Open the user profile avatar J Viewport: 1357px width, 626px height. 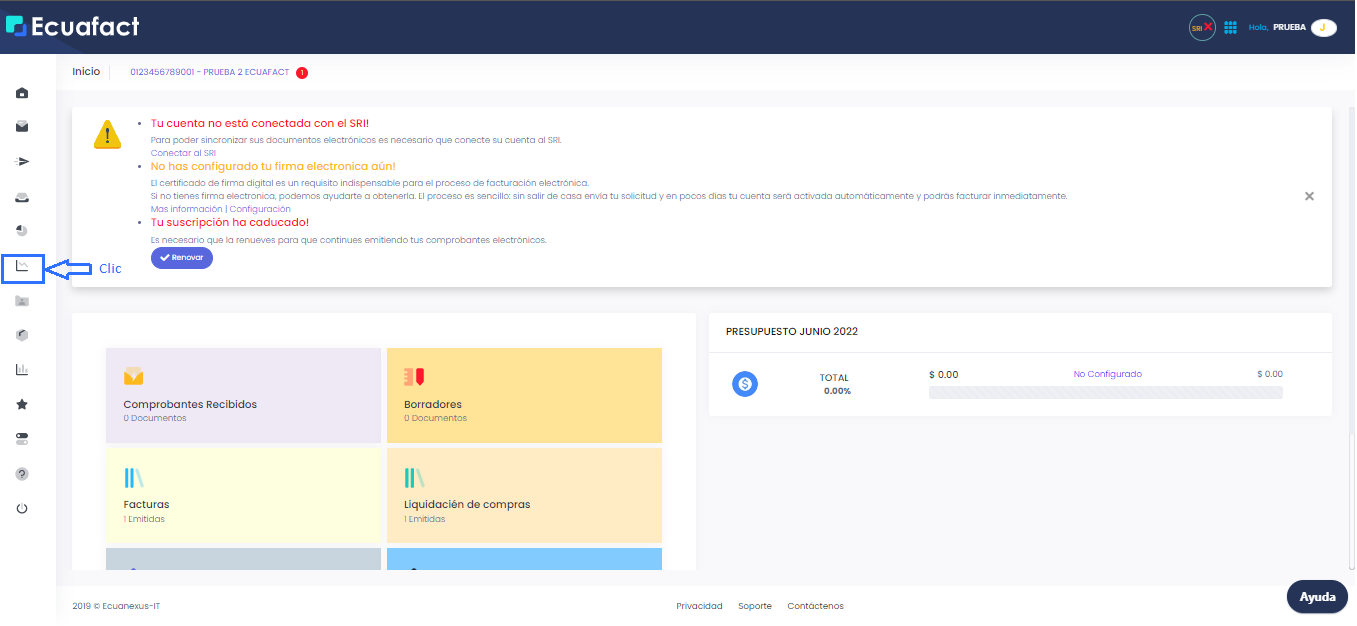click(x=1324, y=27)
